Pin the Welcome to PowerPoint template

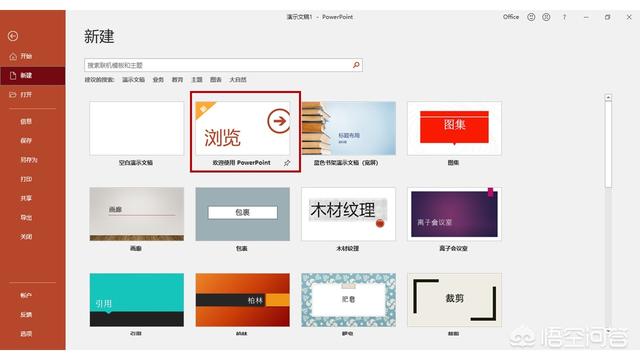pyautogui.click(x=287, y=162)
